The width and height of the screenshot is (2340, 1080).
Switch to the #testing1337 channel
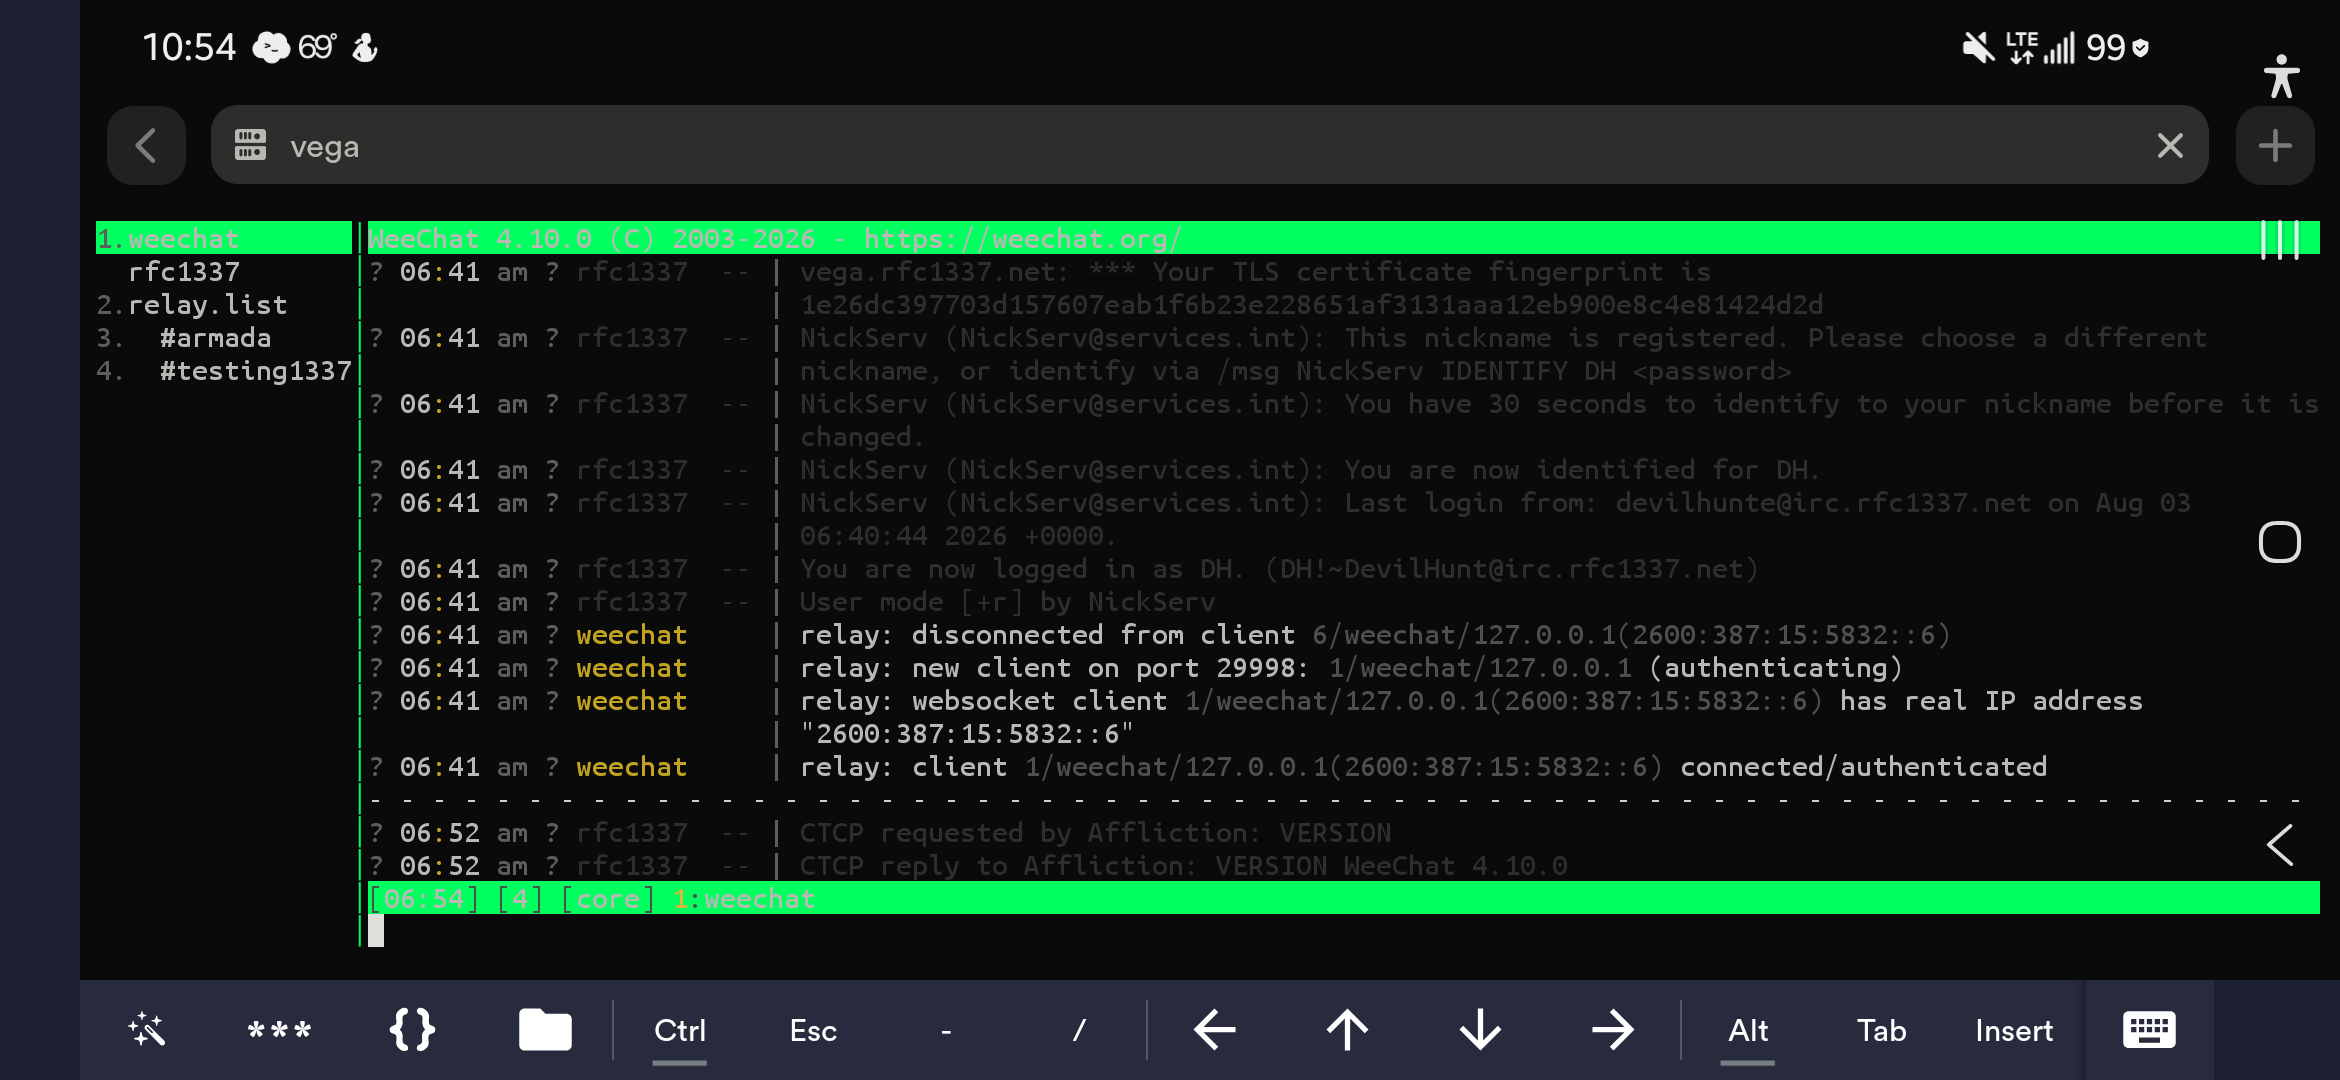tap(256, 371)
